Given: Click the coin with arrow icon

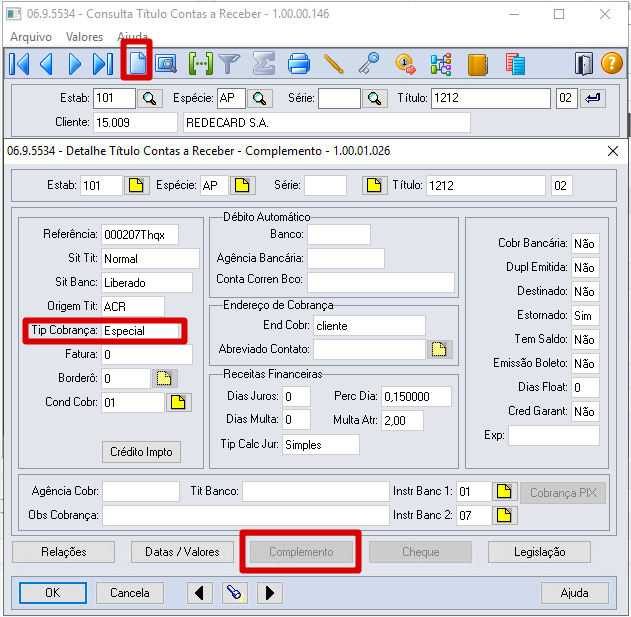Looking at the screenshot, I should coord(405,64).
